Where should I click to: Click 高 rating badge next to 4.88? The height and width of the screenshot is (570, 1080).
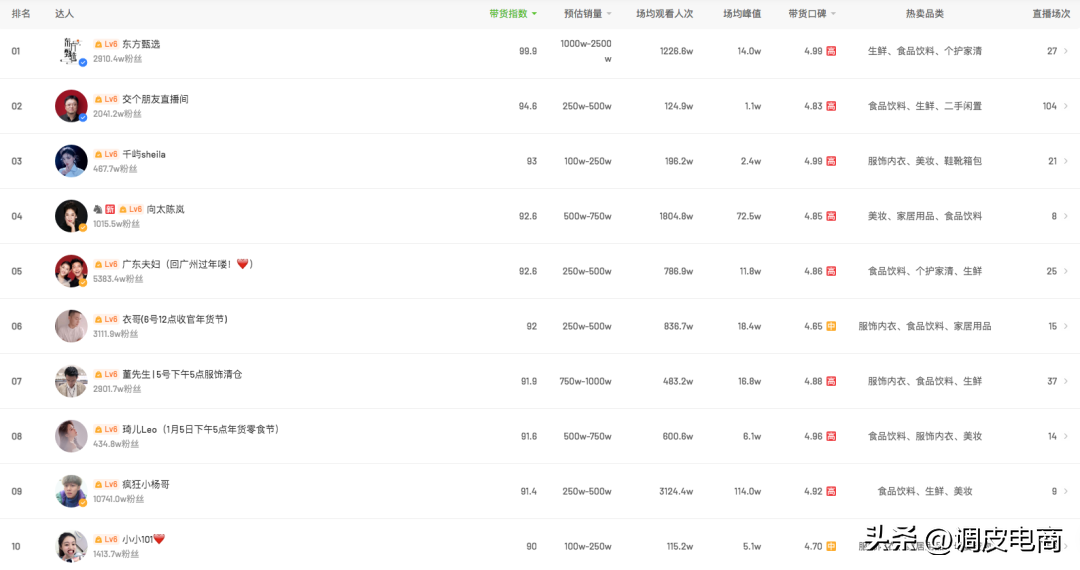[831, 381]
